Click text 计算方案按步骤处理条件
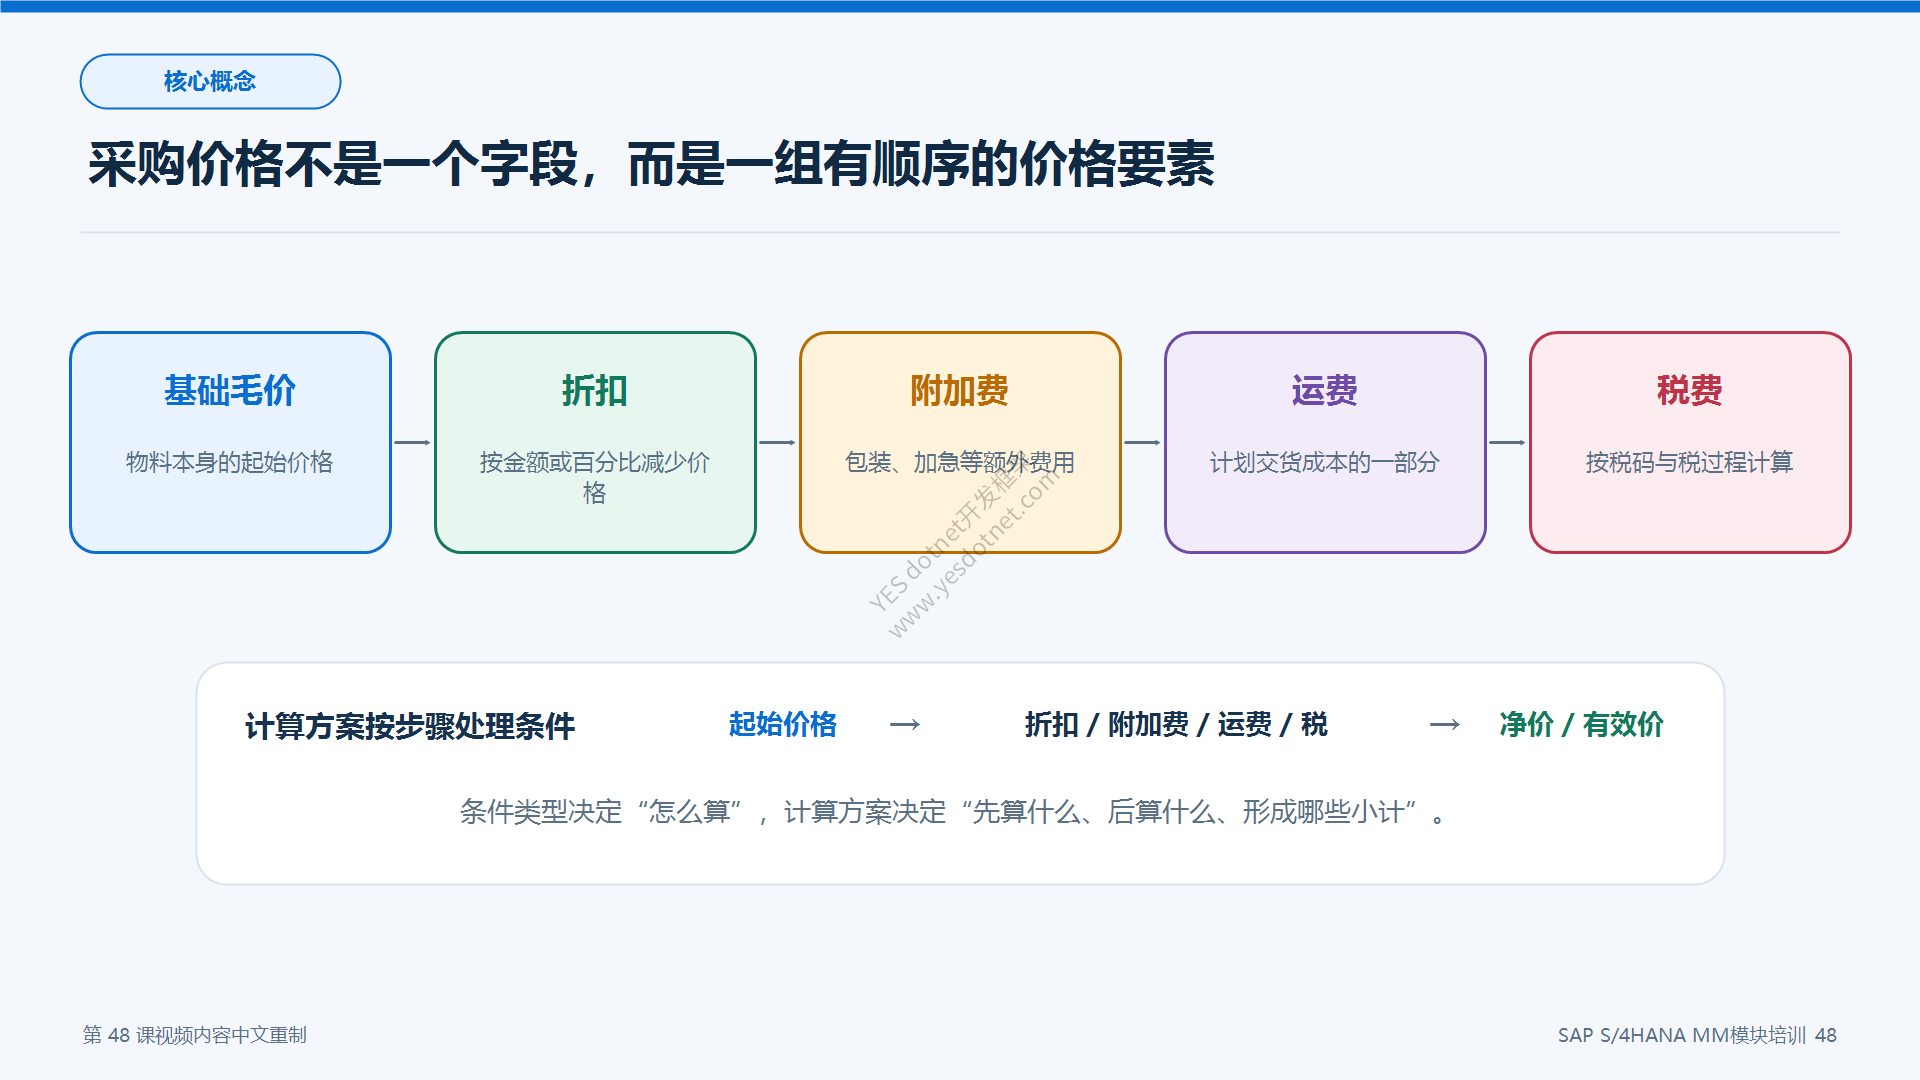Viewport: 1920px width, 1080px height. pos(410,726)
